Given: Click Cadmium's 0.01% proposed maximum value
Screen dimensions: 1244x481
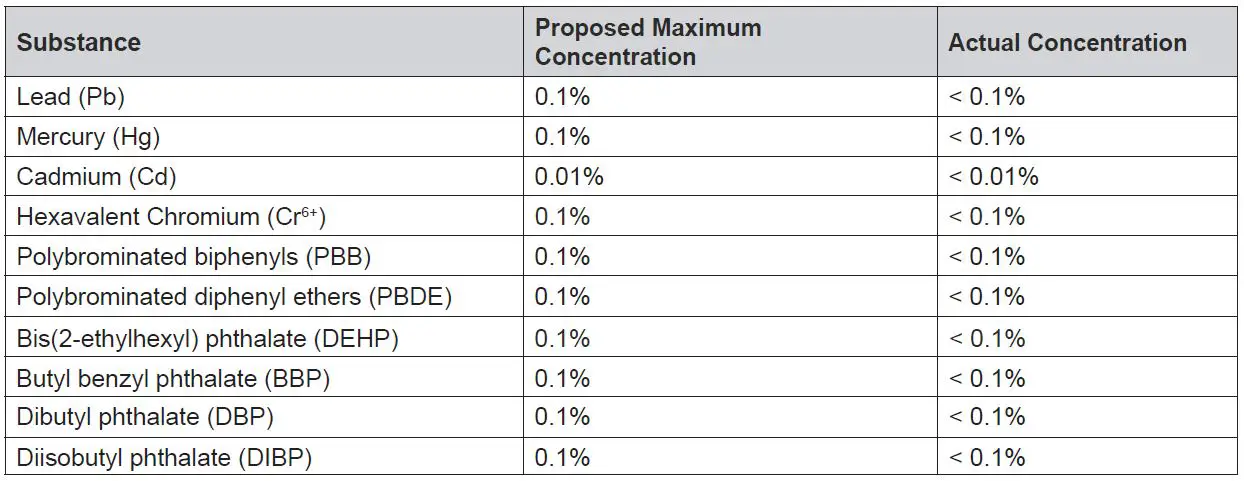Looking at the screenshot, I should [x=569, y=177].
